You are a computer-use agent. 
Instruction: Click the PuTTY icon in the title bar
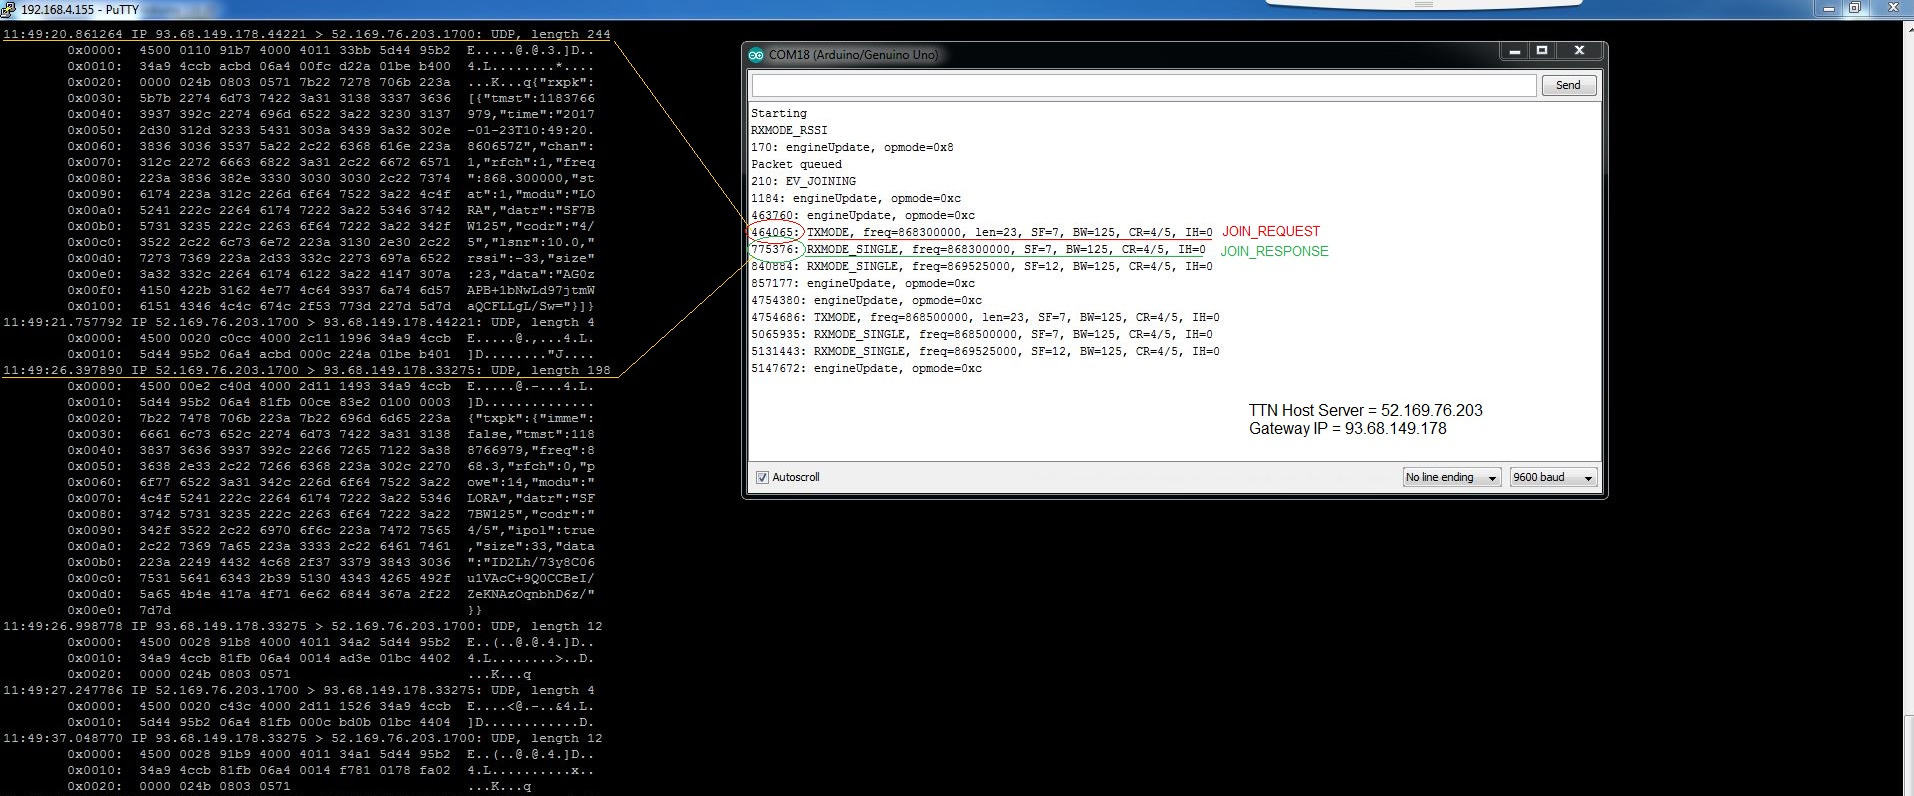click(x=8, y=9)
